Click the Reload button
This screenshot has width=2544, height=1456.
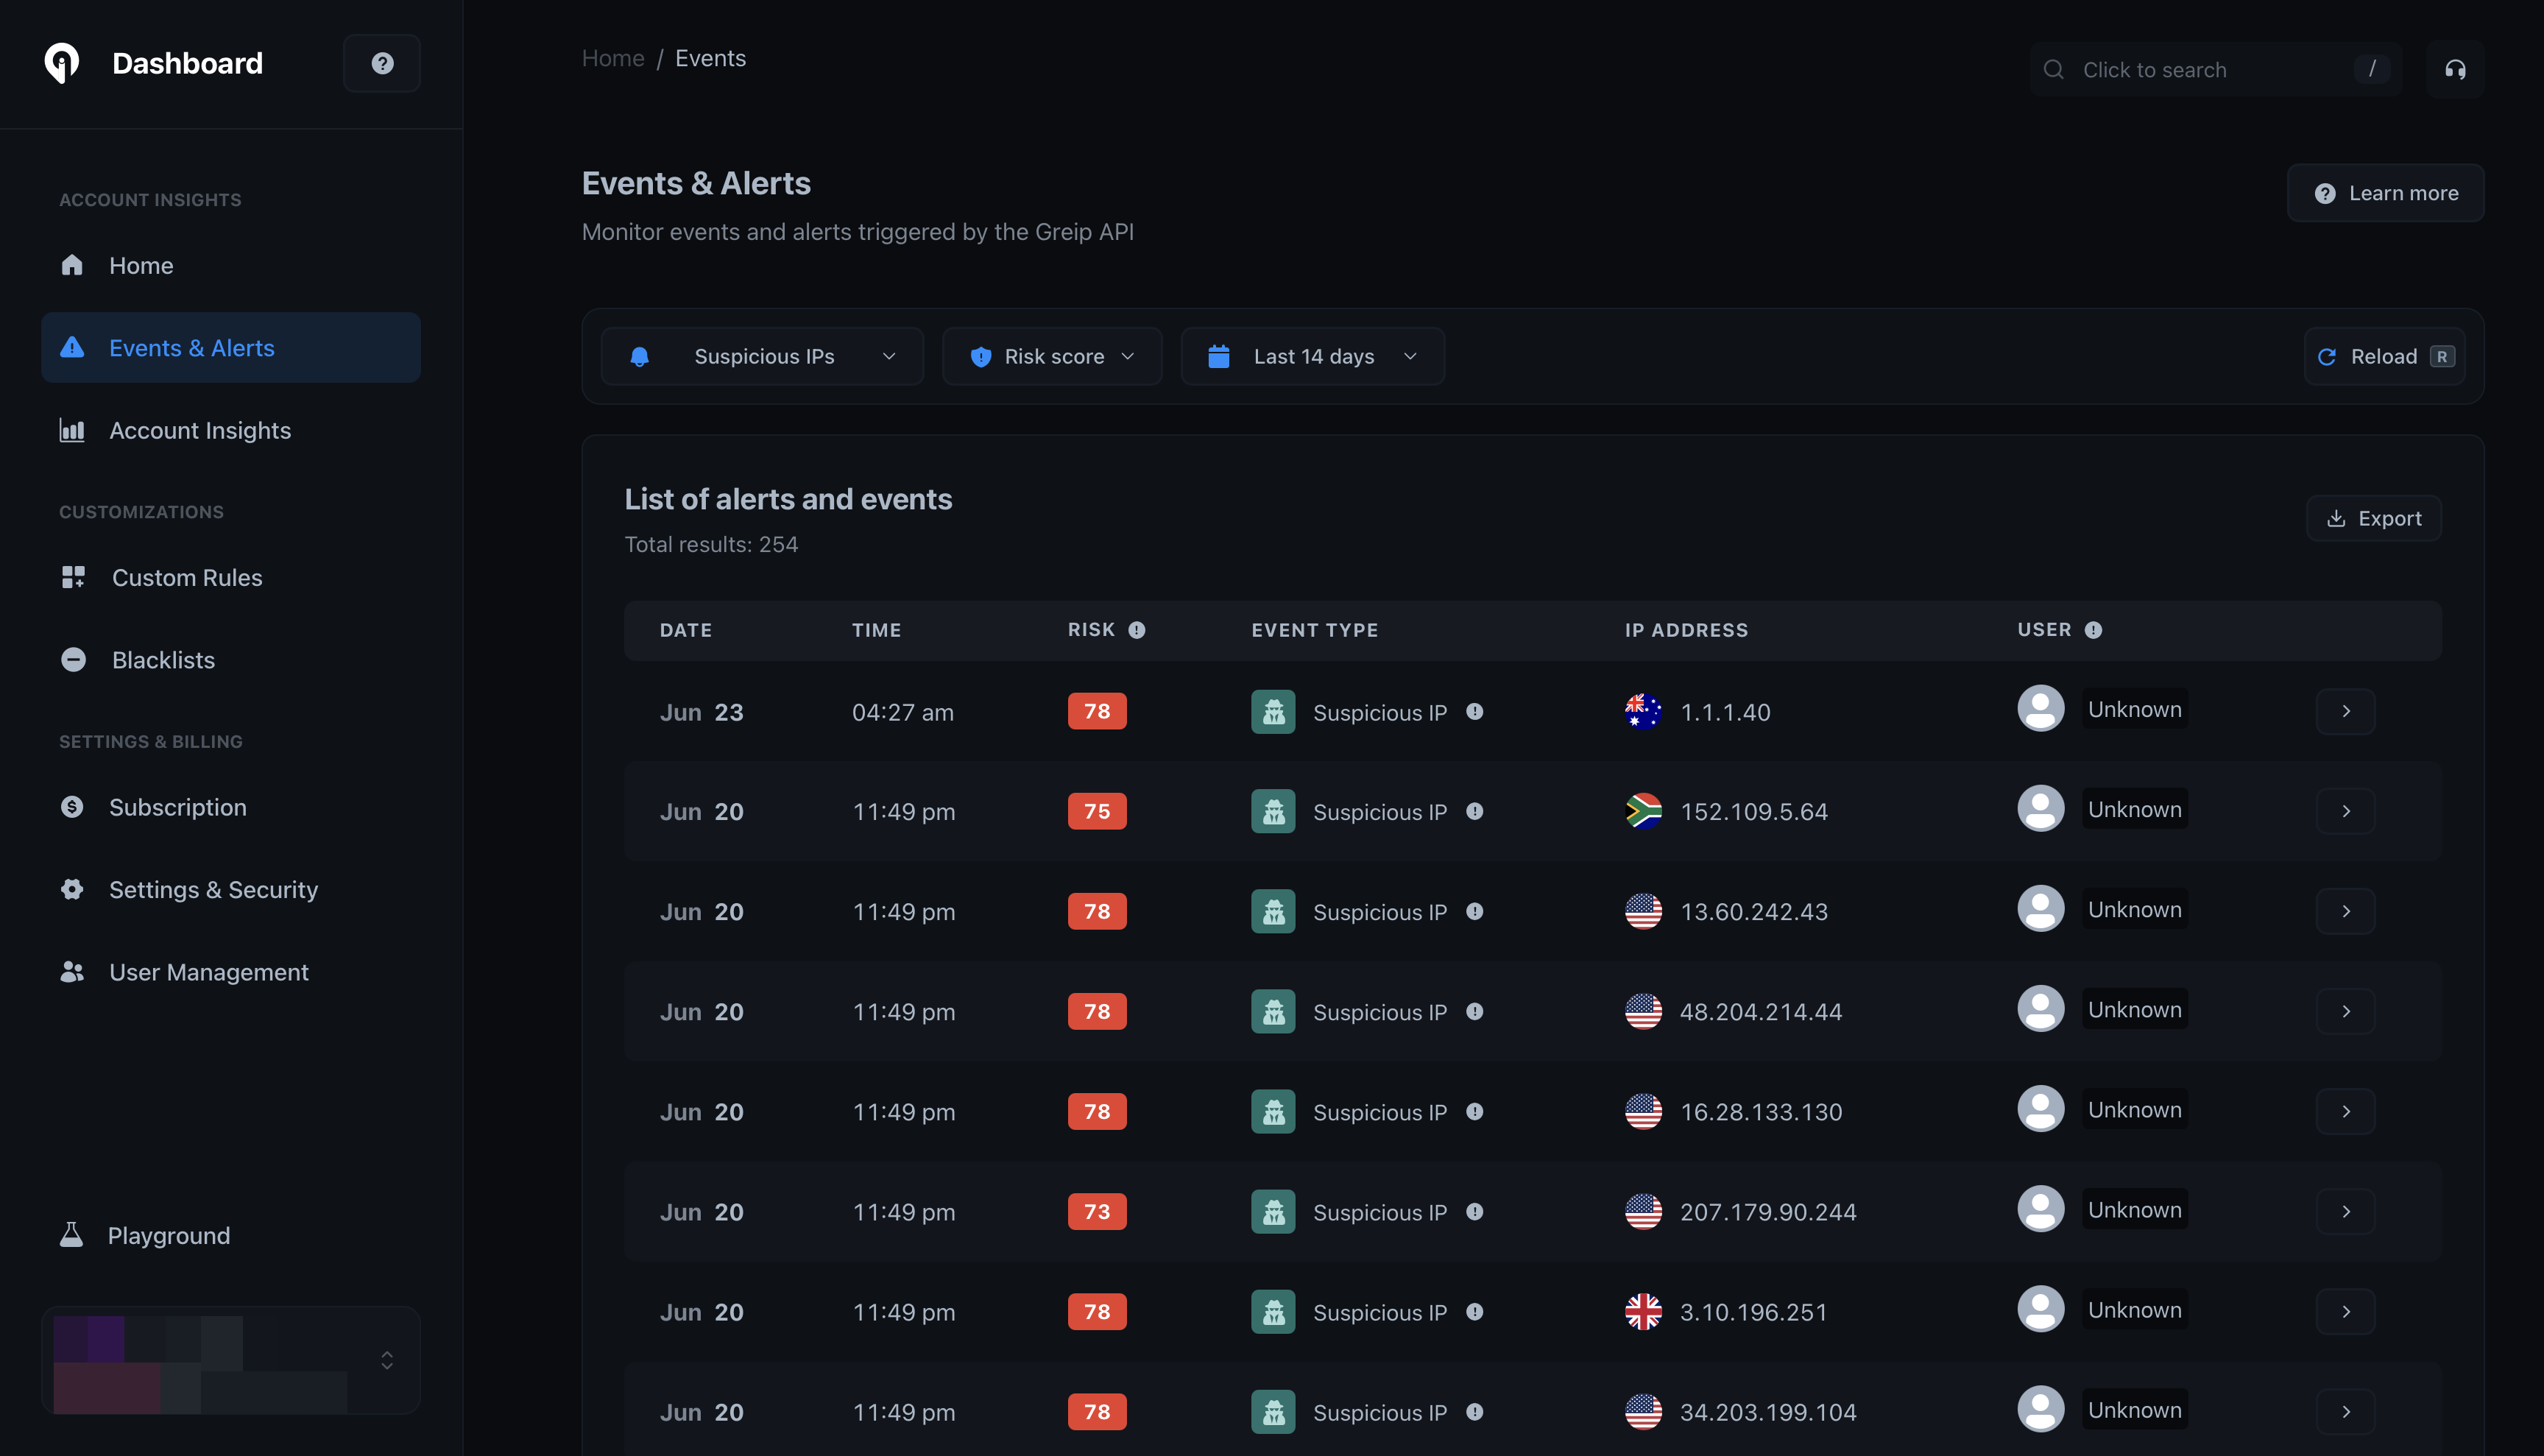click(2384, 356)
